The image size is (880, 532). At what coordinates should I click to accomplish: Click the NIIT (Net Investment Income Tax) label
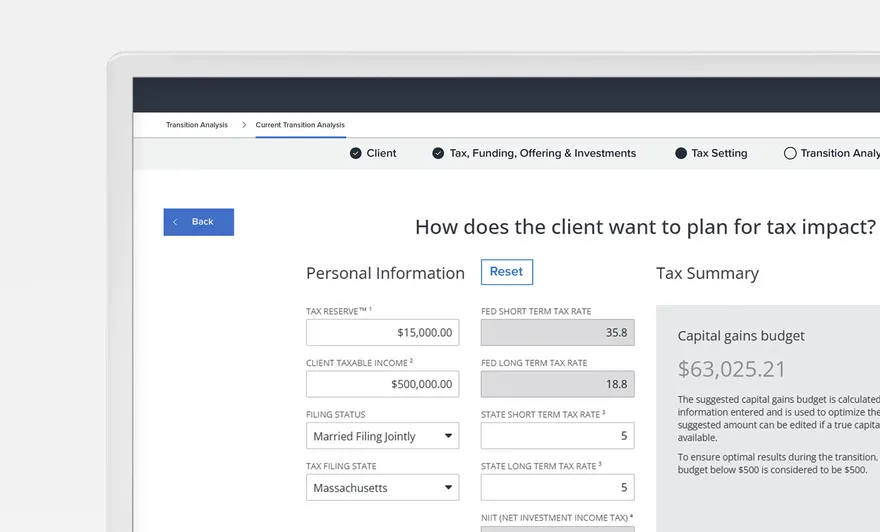(x=557, y=517)
